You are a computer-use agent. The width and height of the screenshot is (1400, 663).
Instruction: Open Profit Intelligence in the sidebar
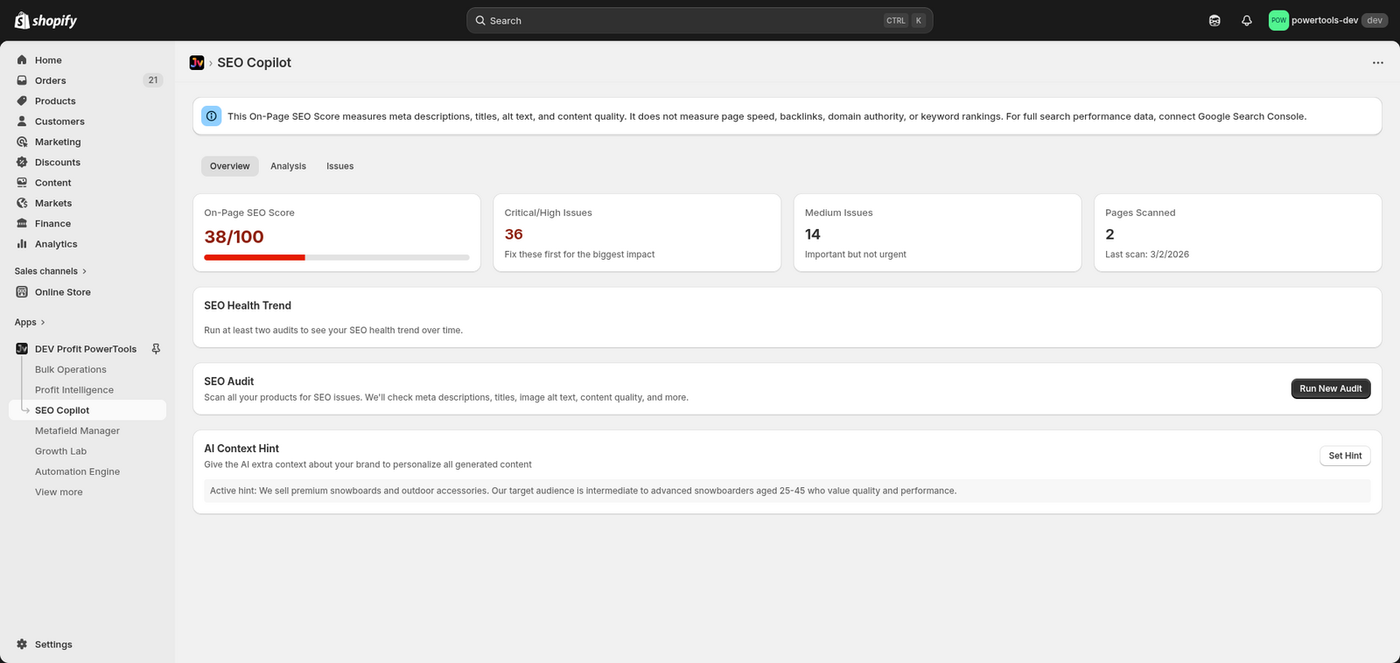(x=74, y=390)
